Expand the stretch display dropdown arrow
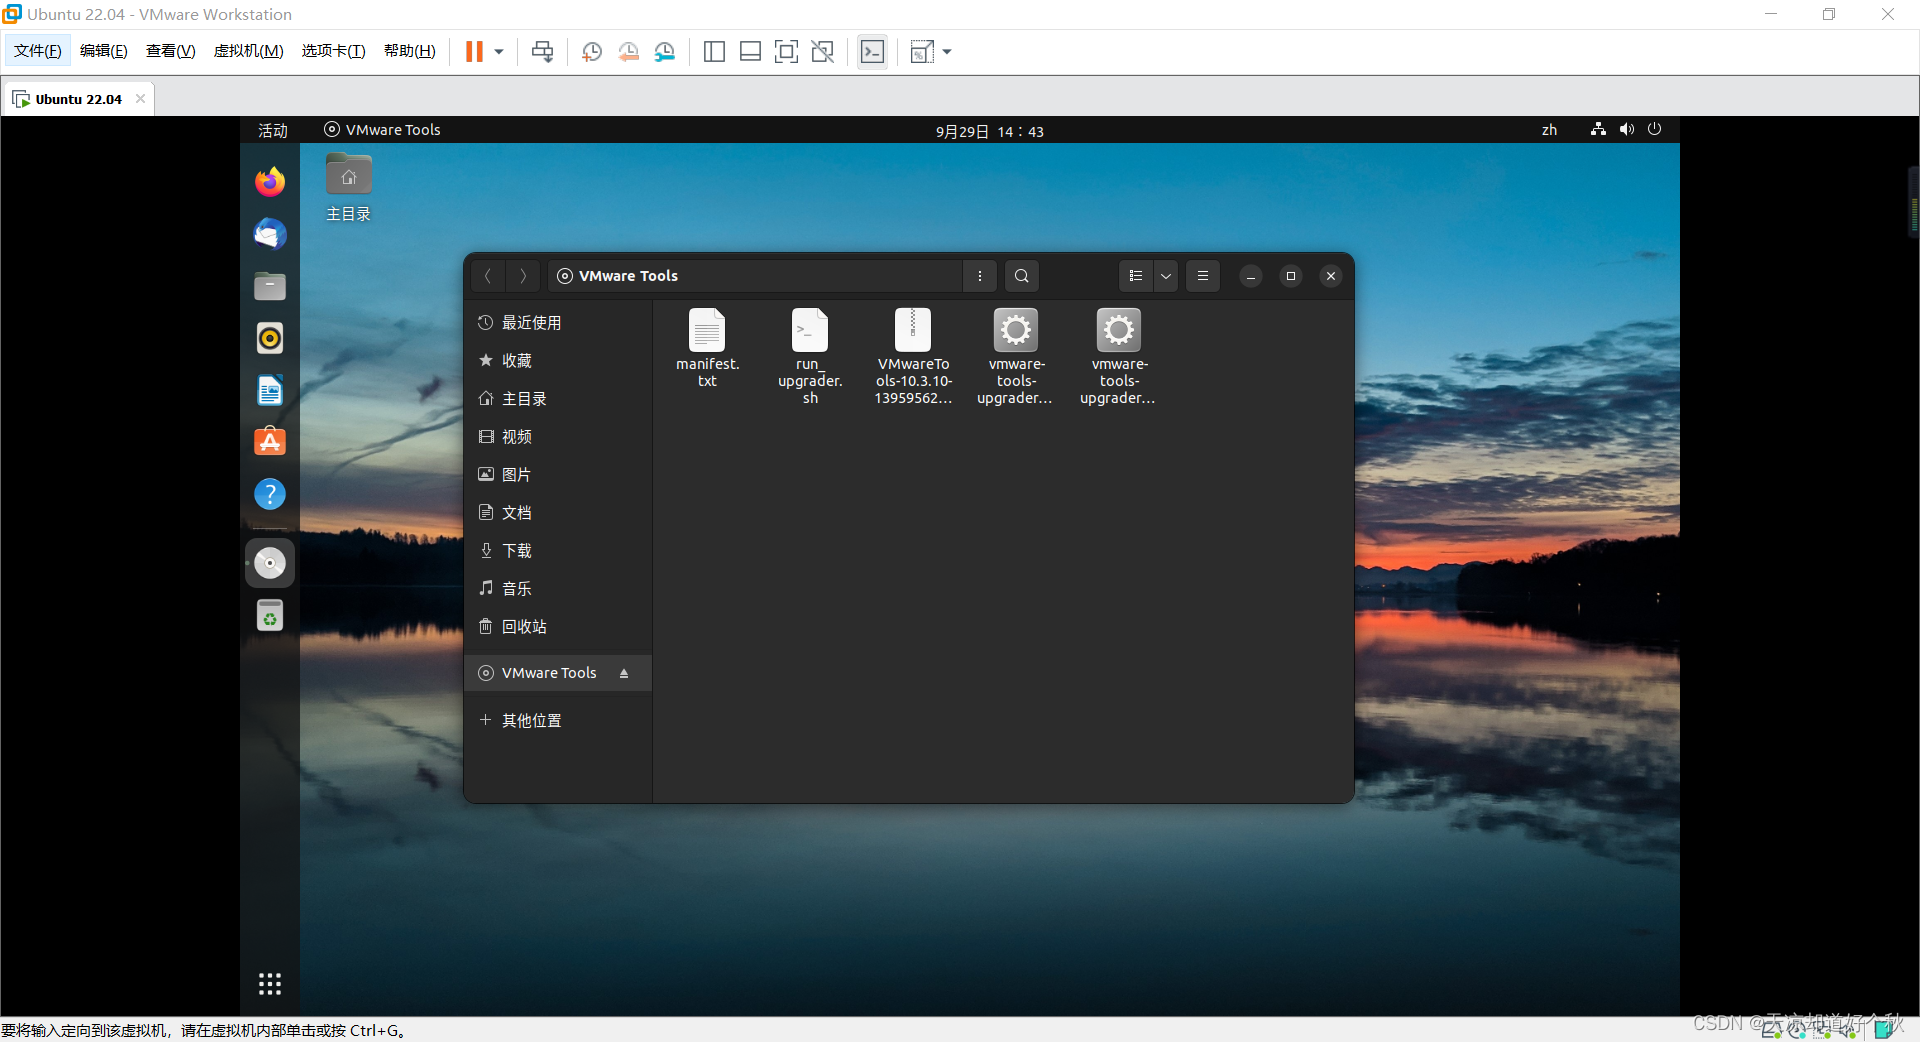 pos(947,52)
